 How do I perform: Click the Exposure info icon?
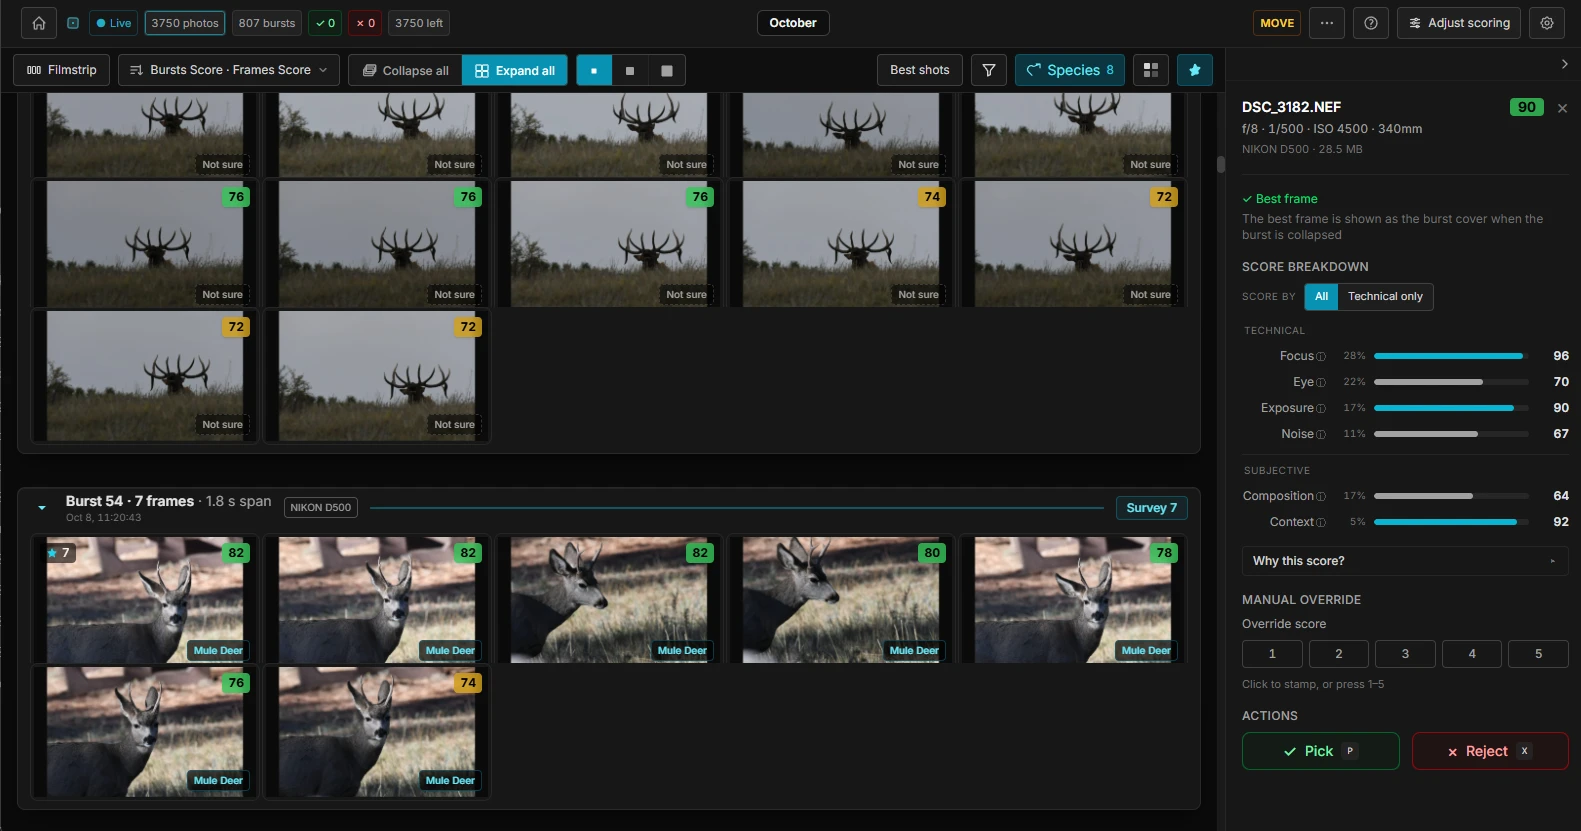1321,409
